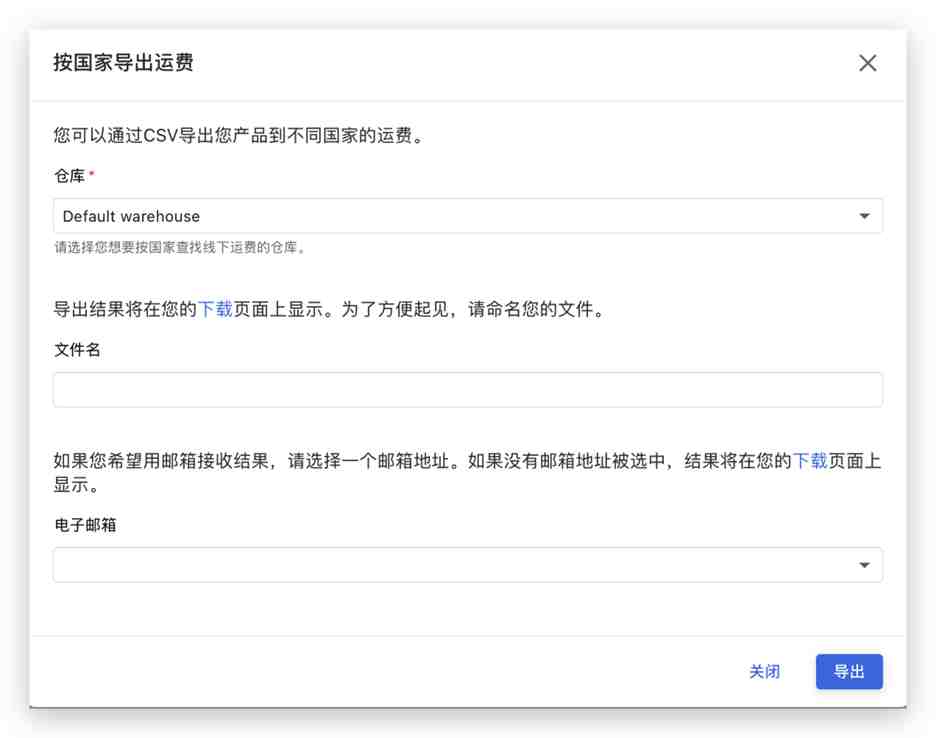
Task: Click the blue 导出 button
Action: (849, 672)
